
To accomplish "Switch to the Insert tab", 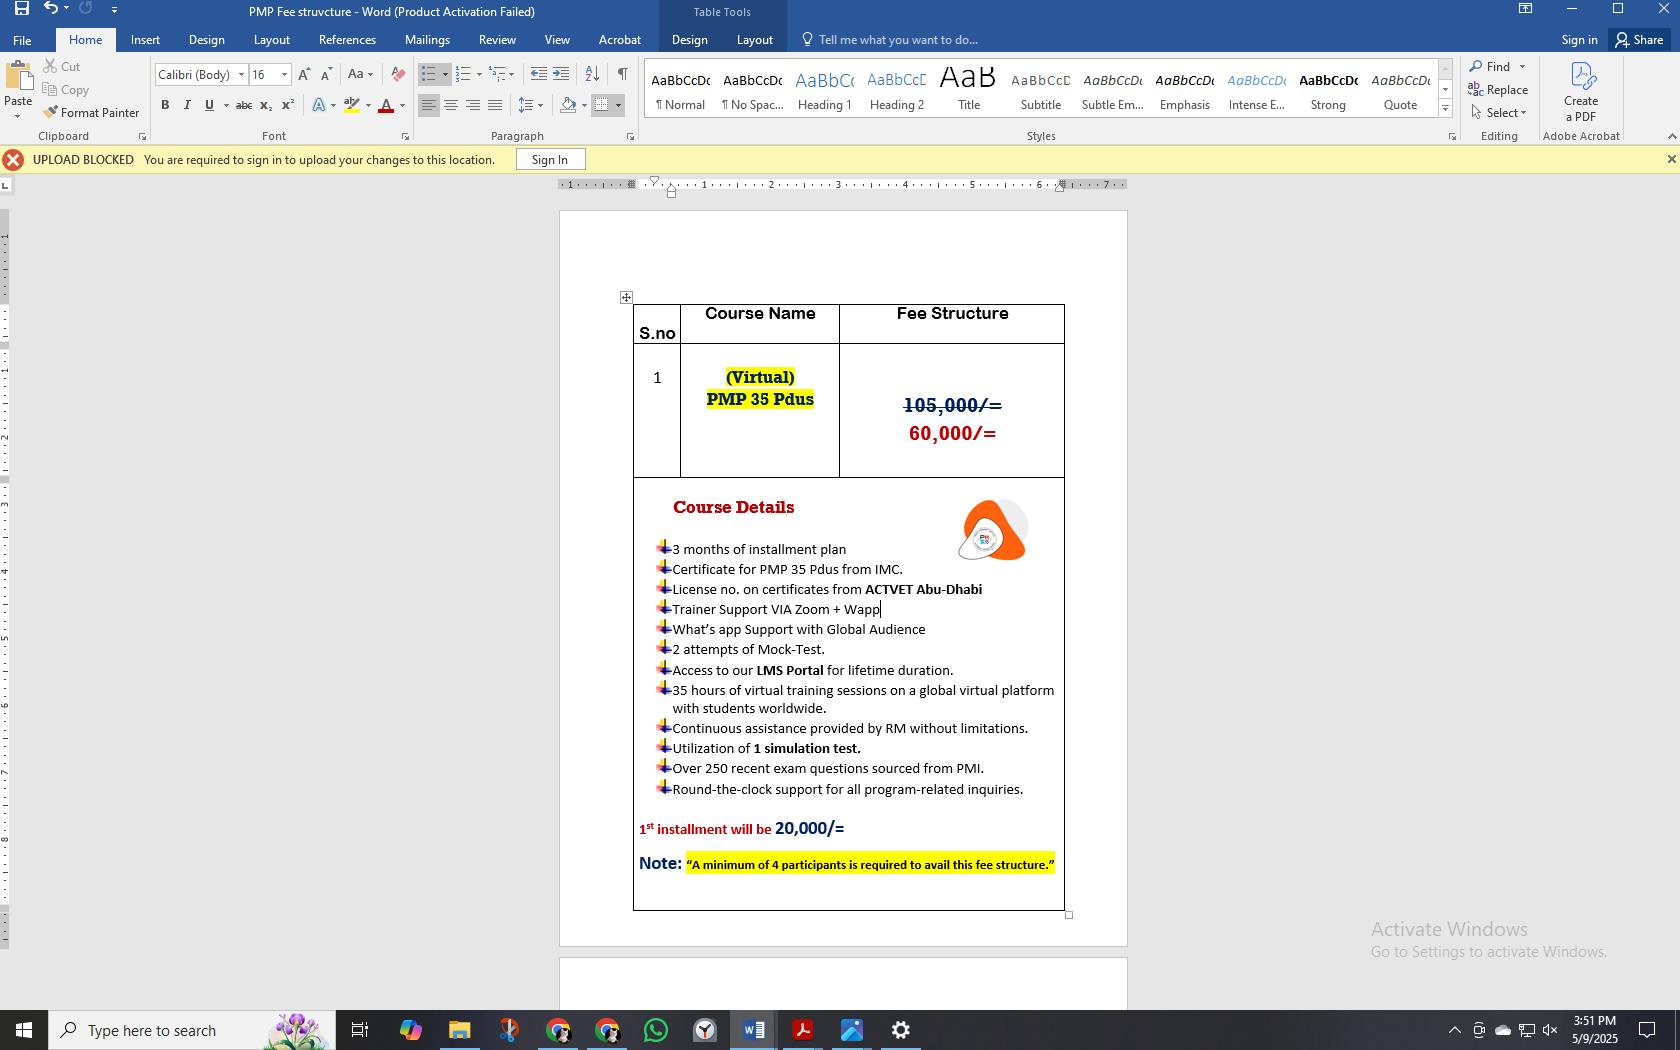I will [145, 40].
